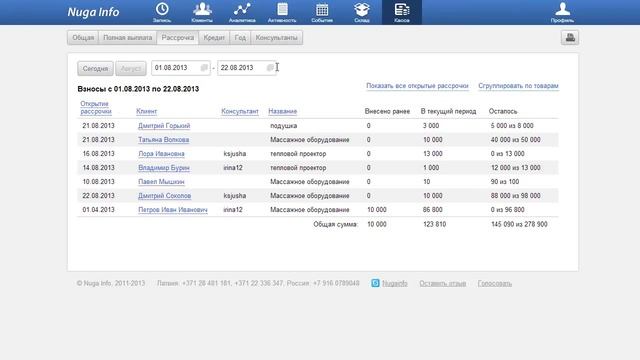The width and height of the screenshot is (640, 360).
Task: Switch to the Полная выплата tab
Action: 127,38
